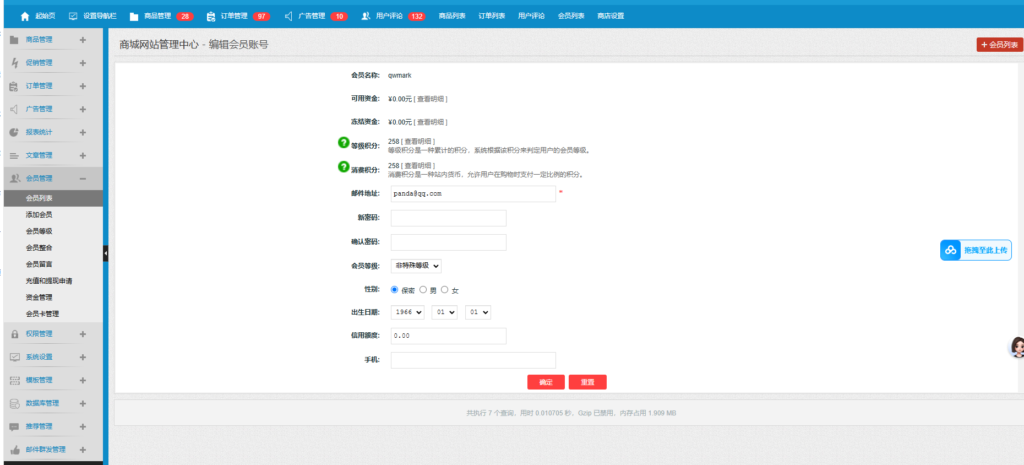Click the green help icon beside 等级积分
This screenshot has width=1024, height=465.
(343, 142)
